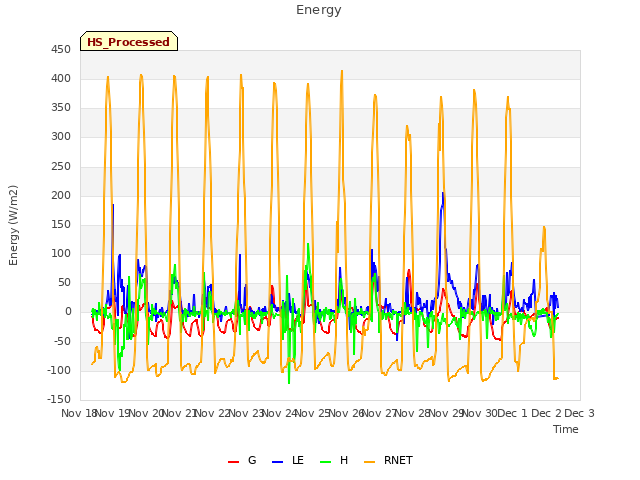Click the Nov 28 x-axis label
The image size is (640, 480).
pyautogui.click(x=413, y=413)
